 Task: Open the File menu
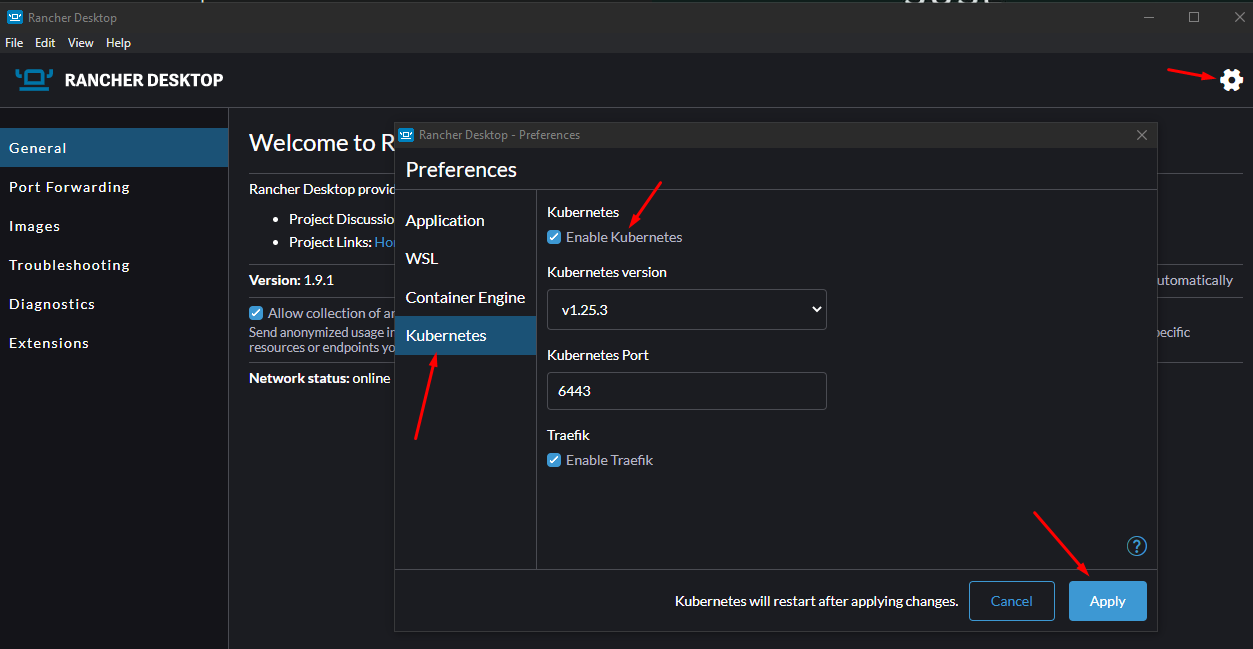tap(14, 43)
